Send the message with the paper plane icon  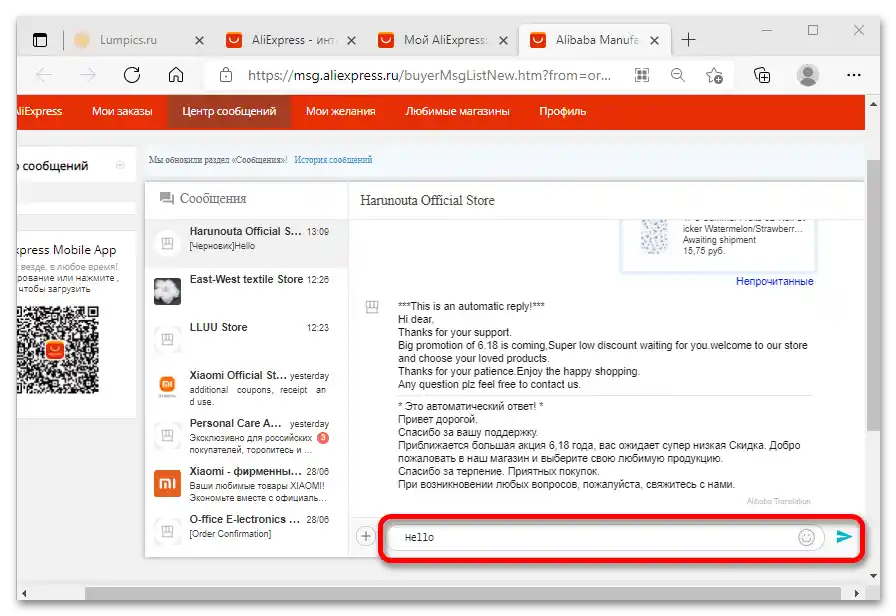pyautogui.click(x=844, y=537)
